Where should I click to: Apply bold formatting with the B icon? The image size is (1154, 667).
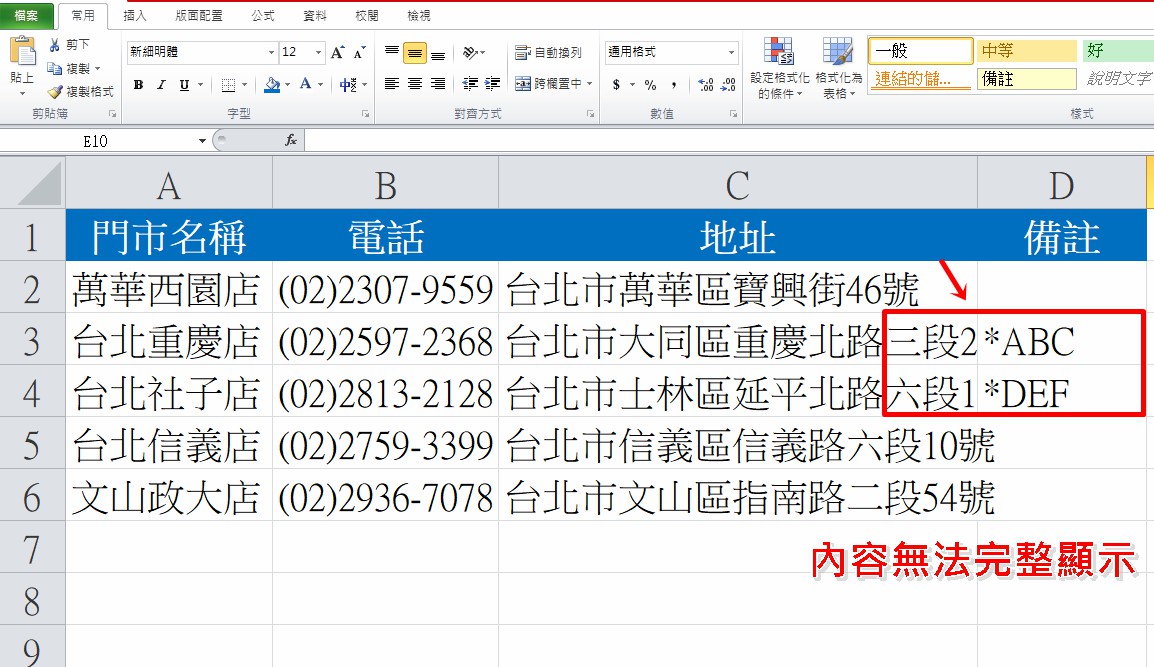pyautogui.click(x=137, y=84)
